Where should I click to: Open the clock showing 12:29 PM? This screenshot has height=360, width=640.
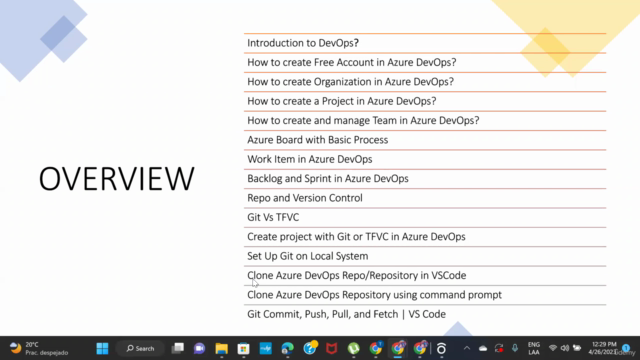coord(603,348)
